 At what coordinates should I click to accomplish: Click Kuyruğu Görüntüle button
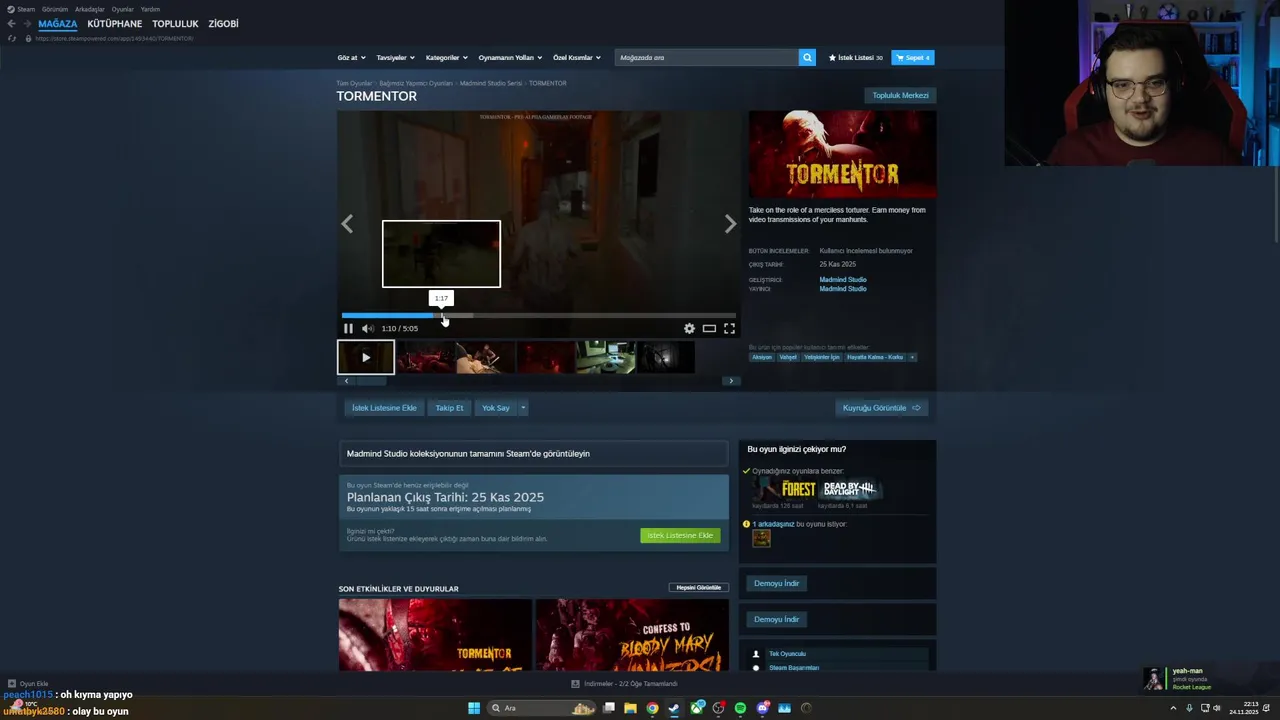coord(882,408)
